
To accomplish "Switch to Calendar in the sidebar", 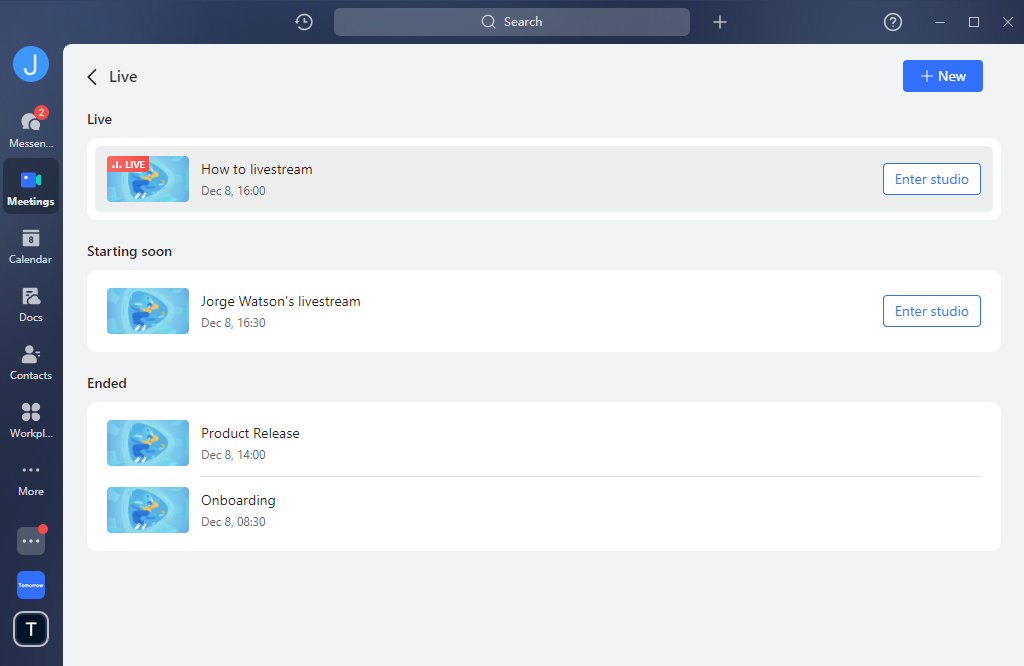I will pyautogui.click(x=31, y=242).
